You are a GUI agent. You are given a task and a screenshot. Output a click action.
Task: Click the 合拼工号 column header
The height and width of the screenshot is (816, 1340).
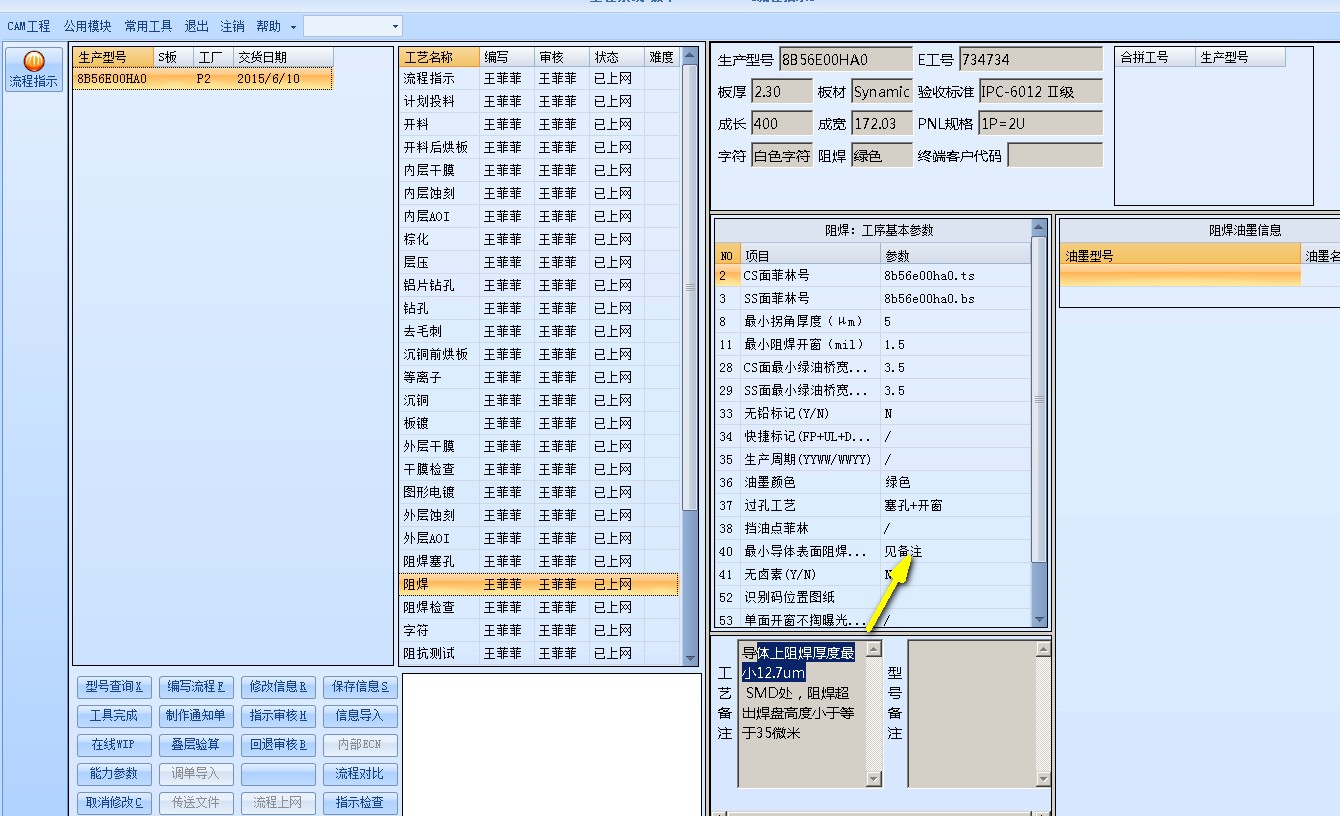click(1156, 57)
